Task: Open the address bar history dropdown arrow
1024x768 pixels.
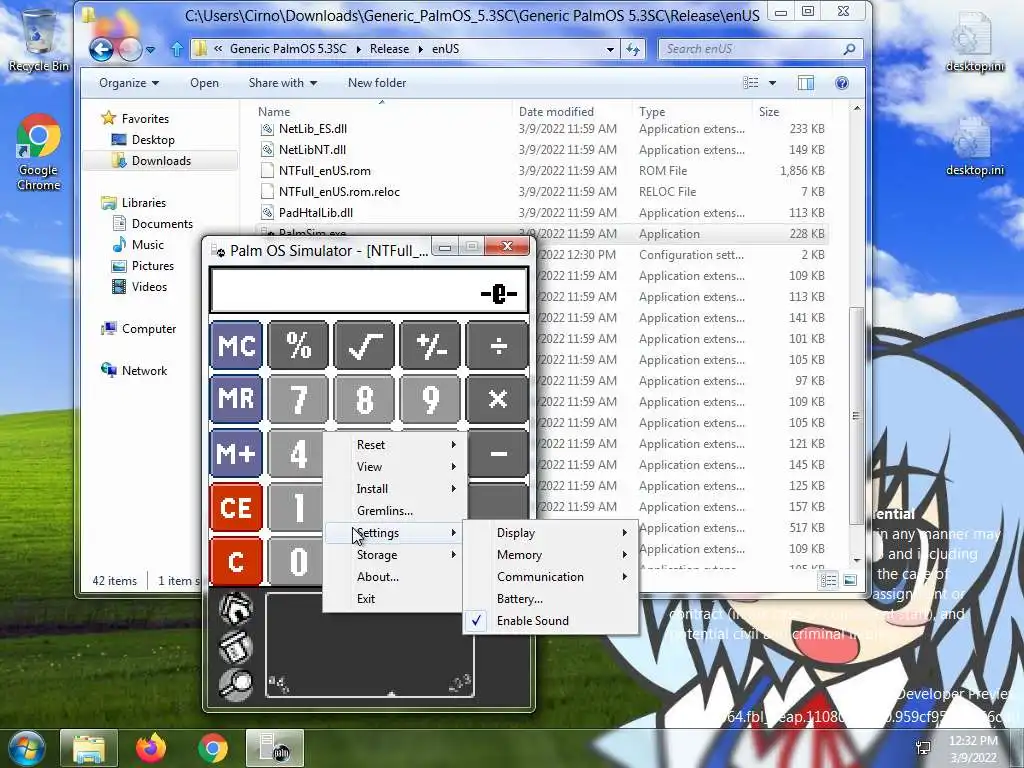Action: tap(610, 49)
